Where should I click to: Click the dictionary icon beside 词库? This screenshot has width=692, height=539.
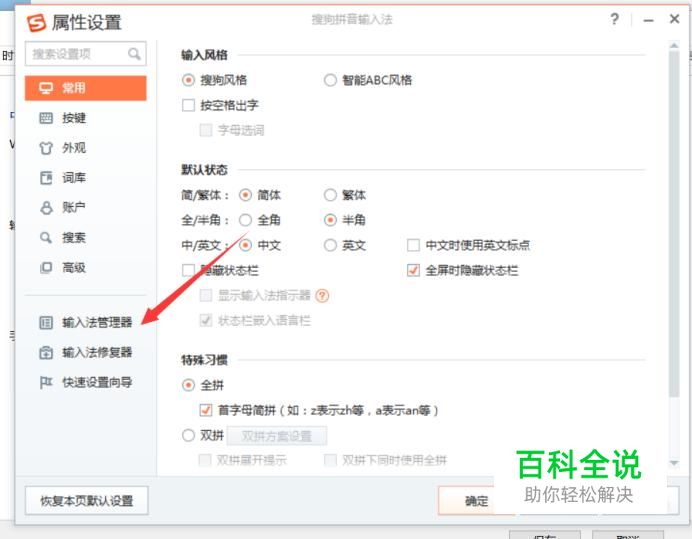(46, 178)
